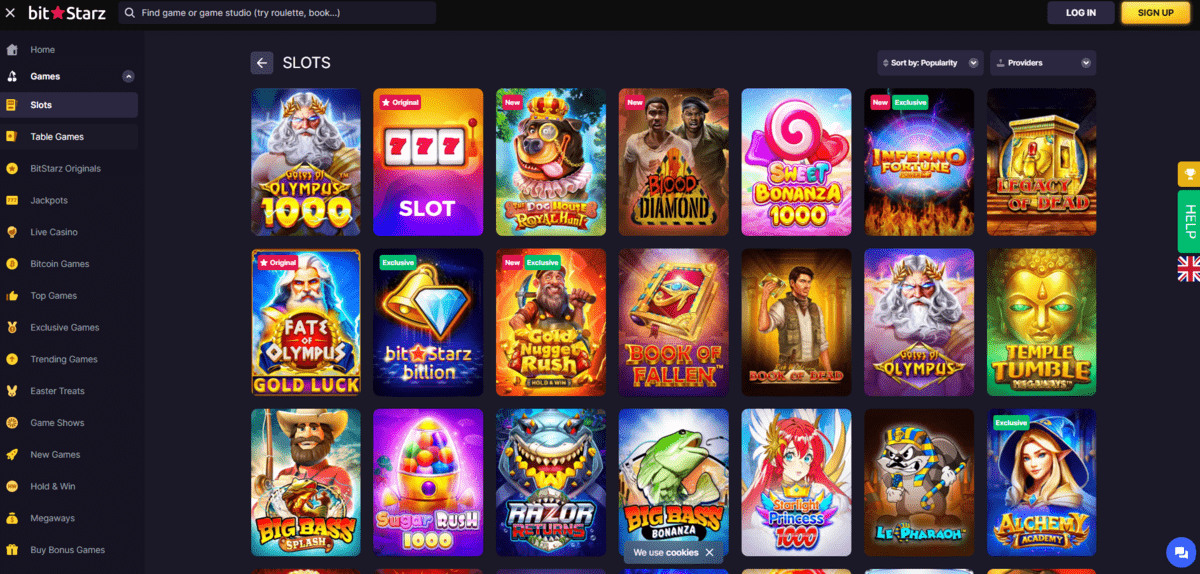Select the UK flag language icon
Viewport: 1200px width, 574px height.
click(1188, 267)
